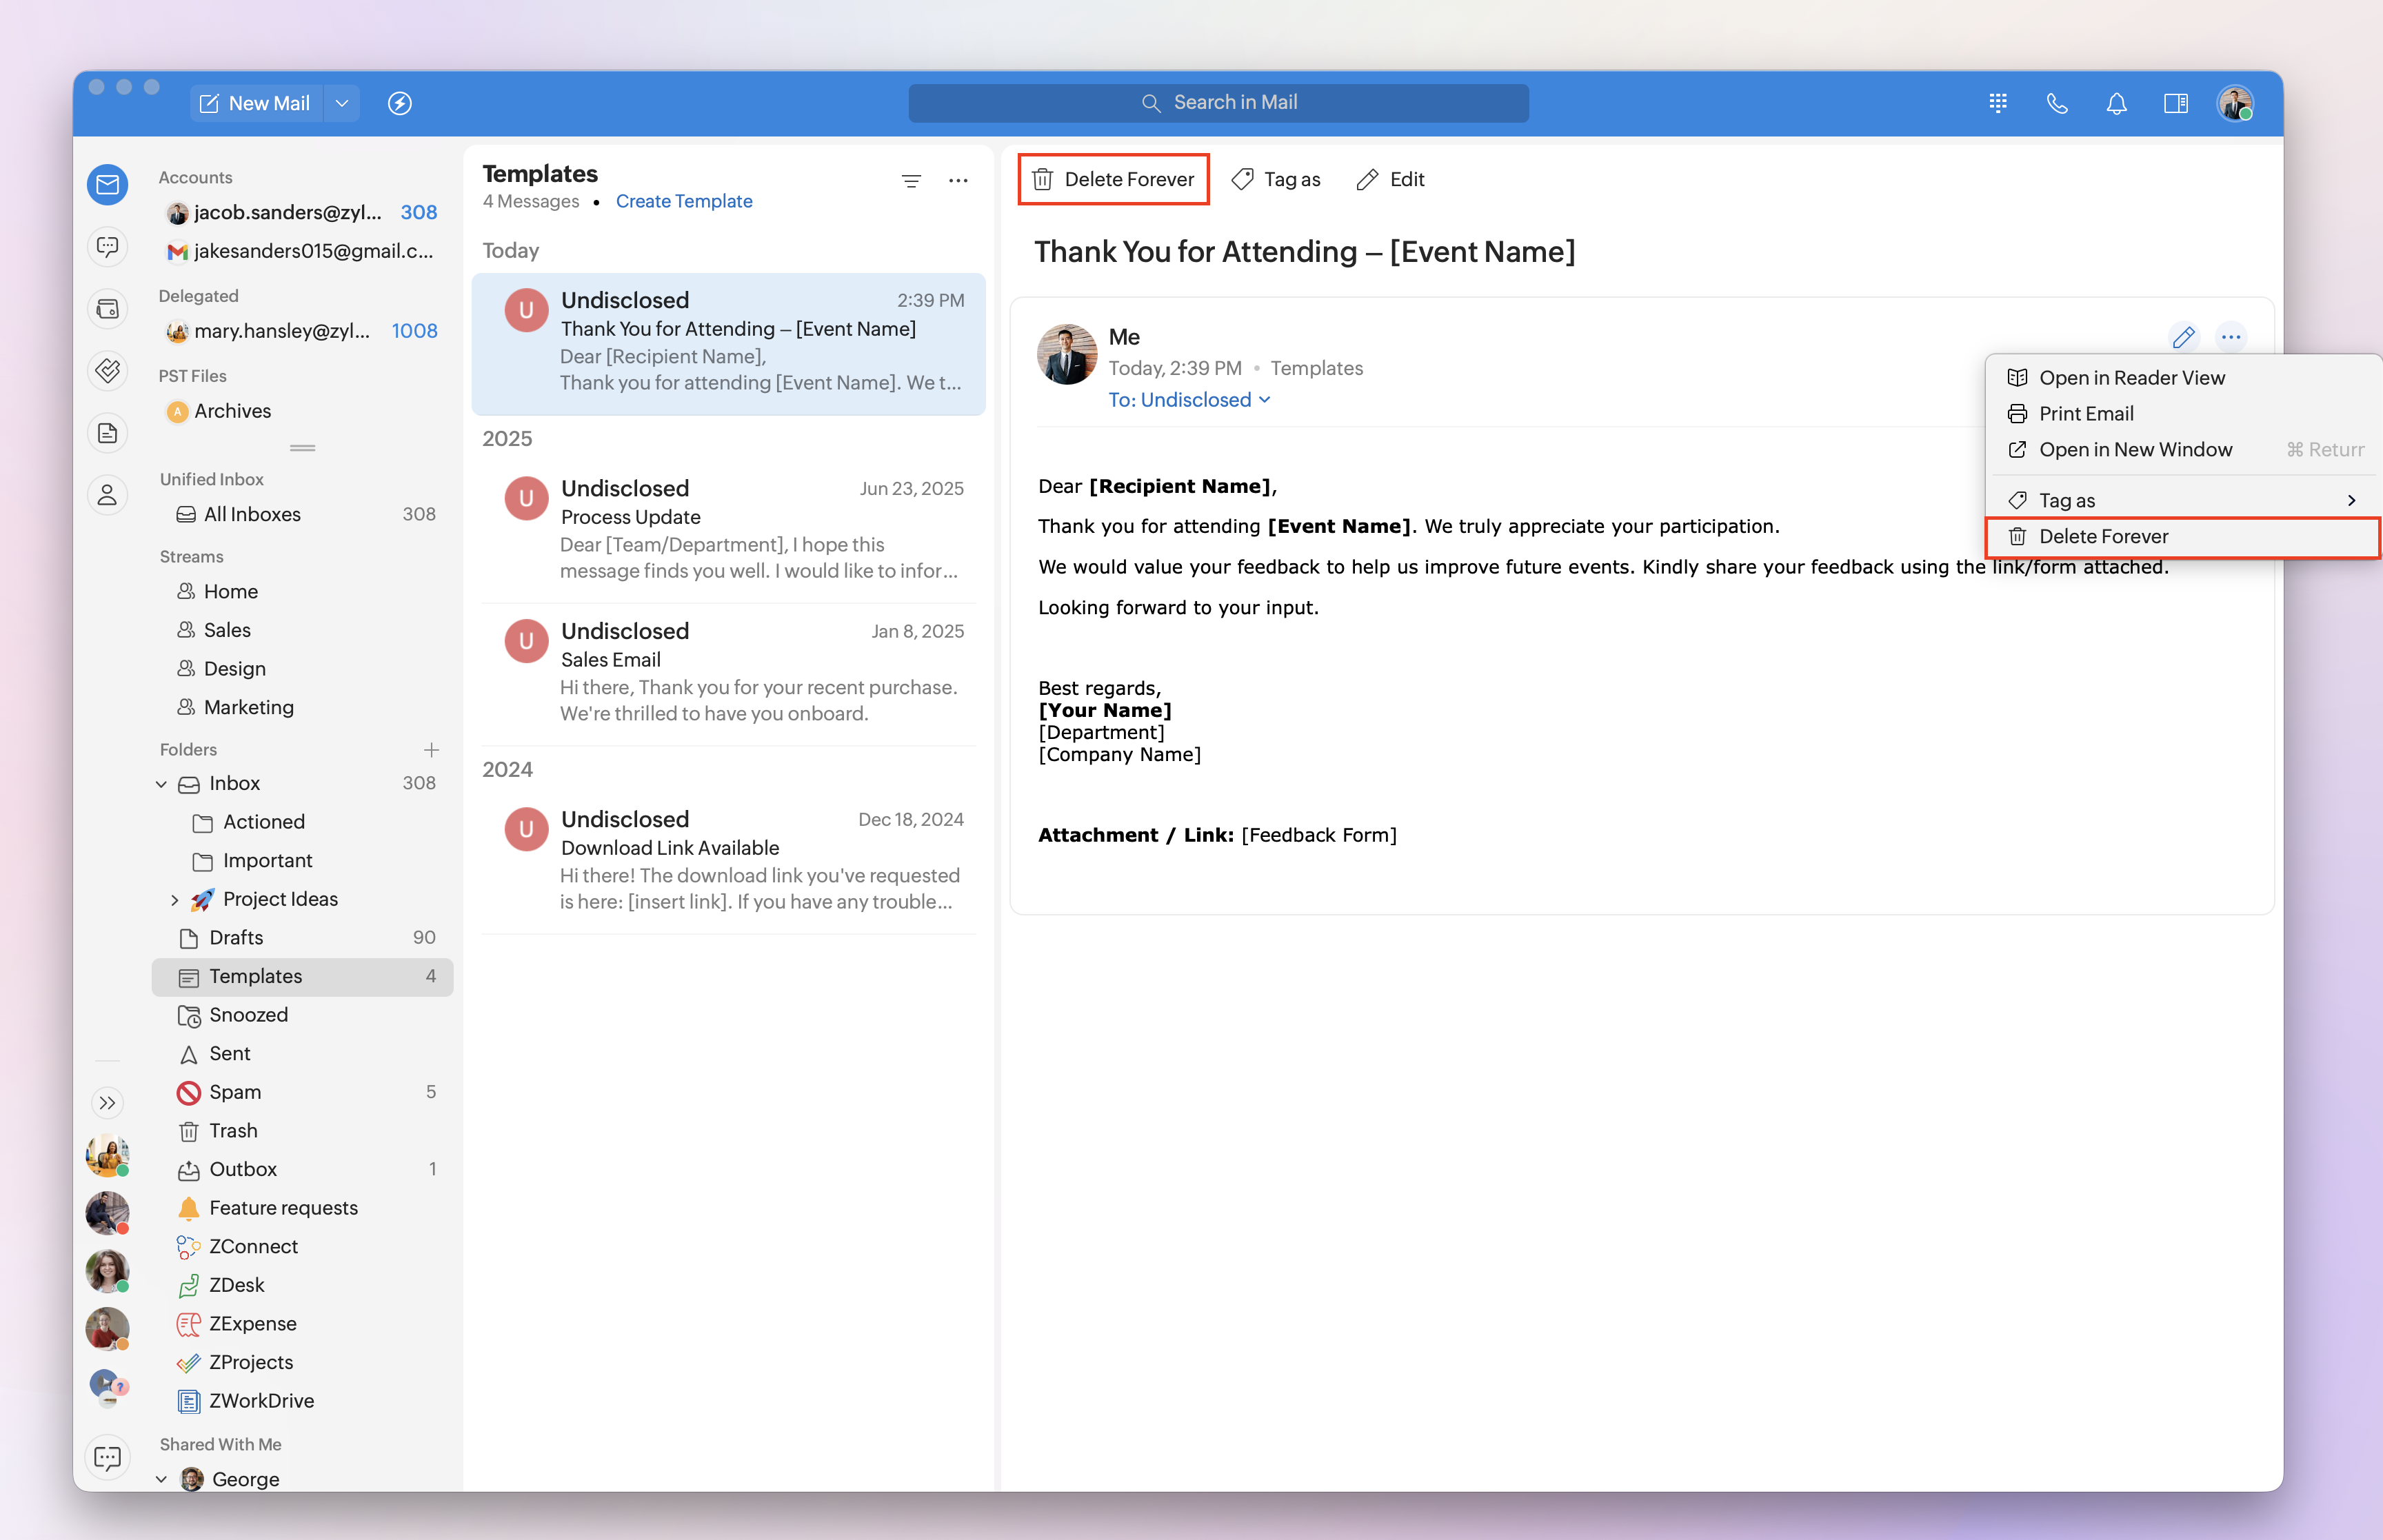Open the contacts icon in left sidebar
Viewport: 2383px width, 1540px height.
coord(108,494)
